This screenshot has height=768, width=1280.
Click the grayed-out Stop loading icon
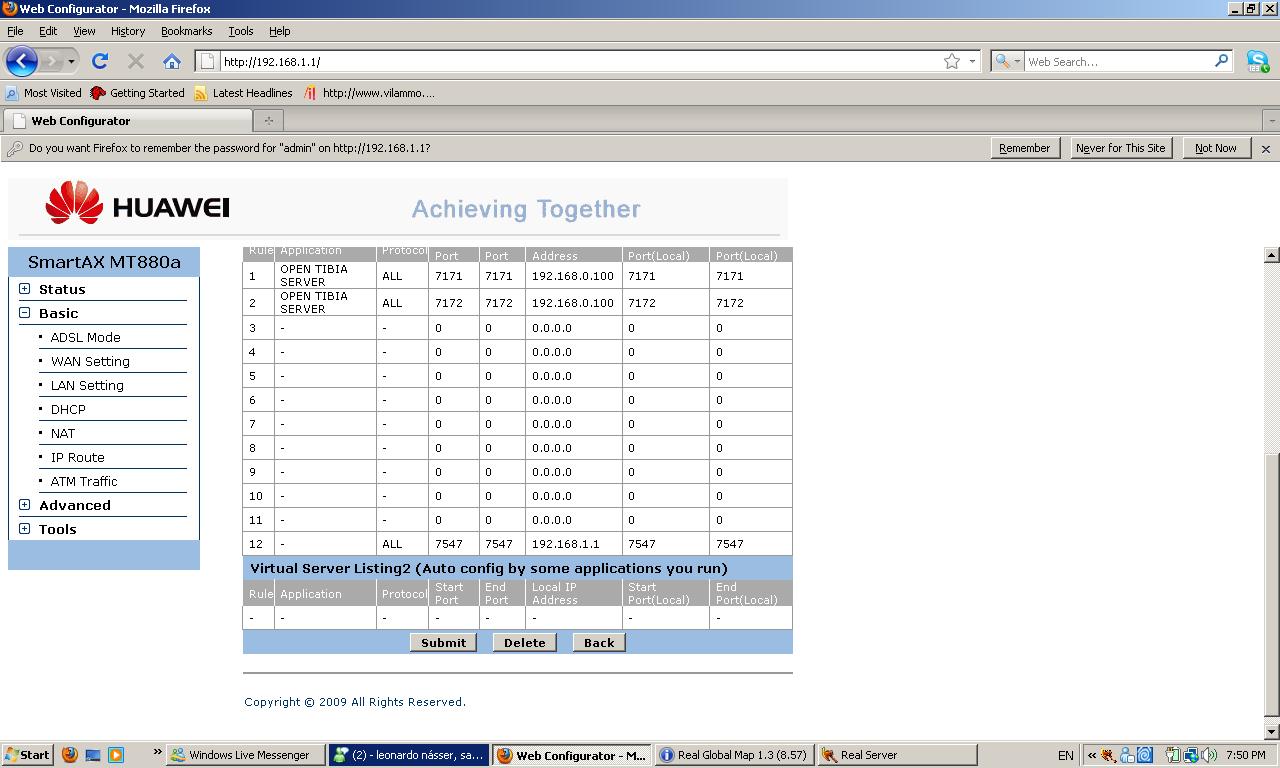[x=136, y=61]
